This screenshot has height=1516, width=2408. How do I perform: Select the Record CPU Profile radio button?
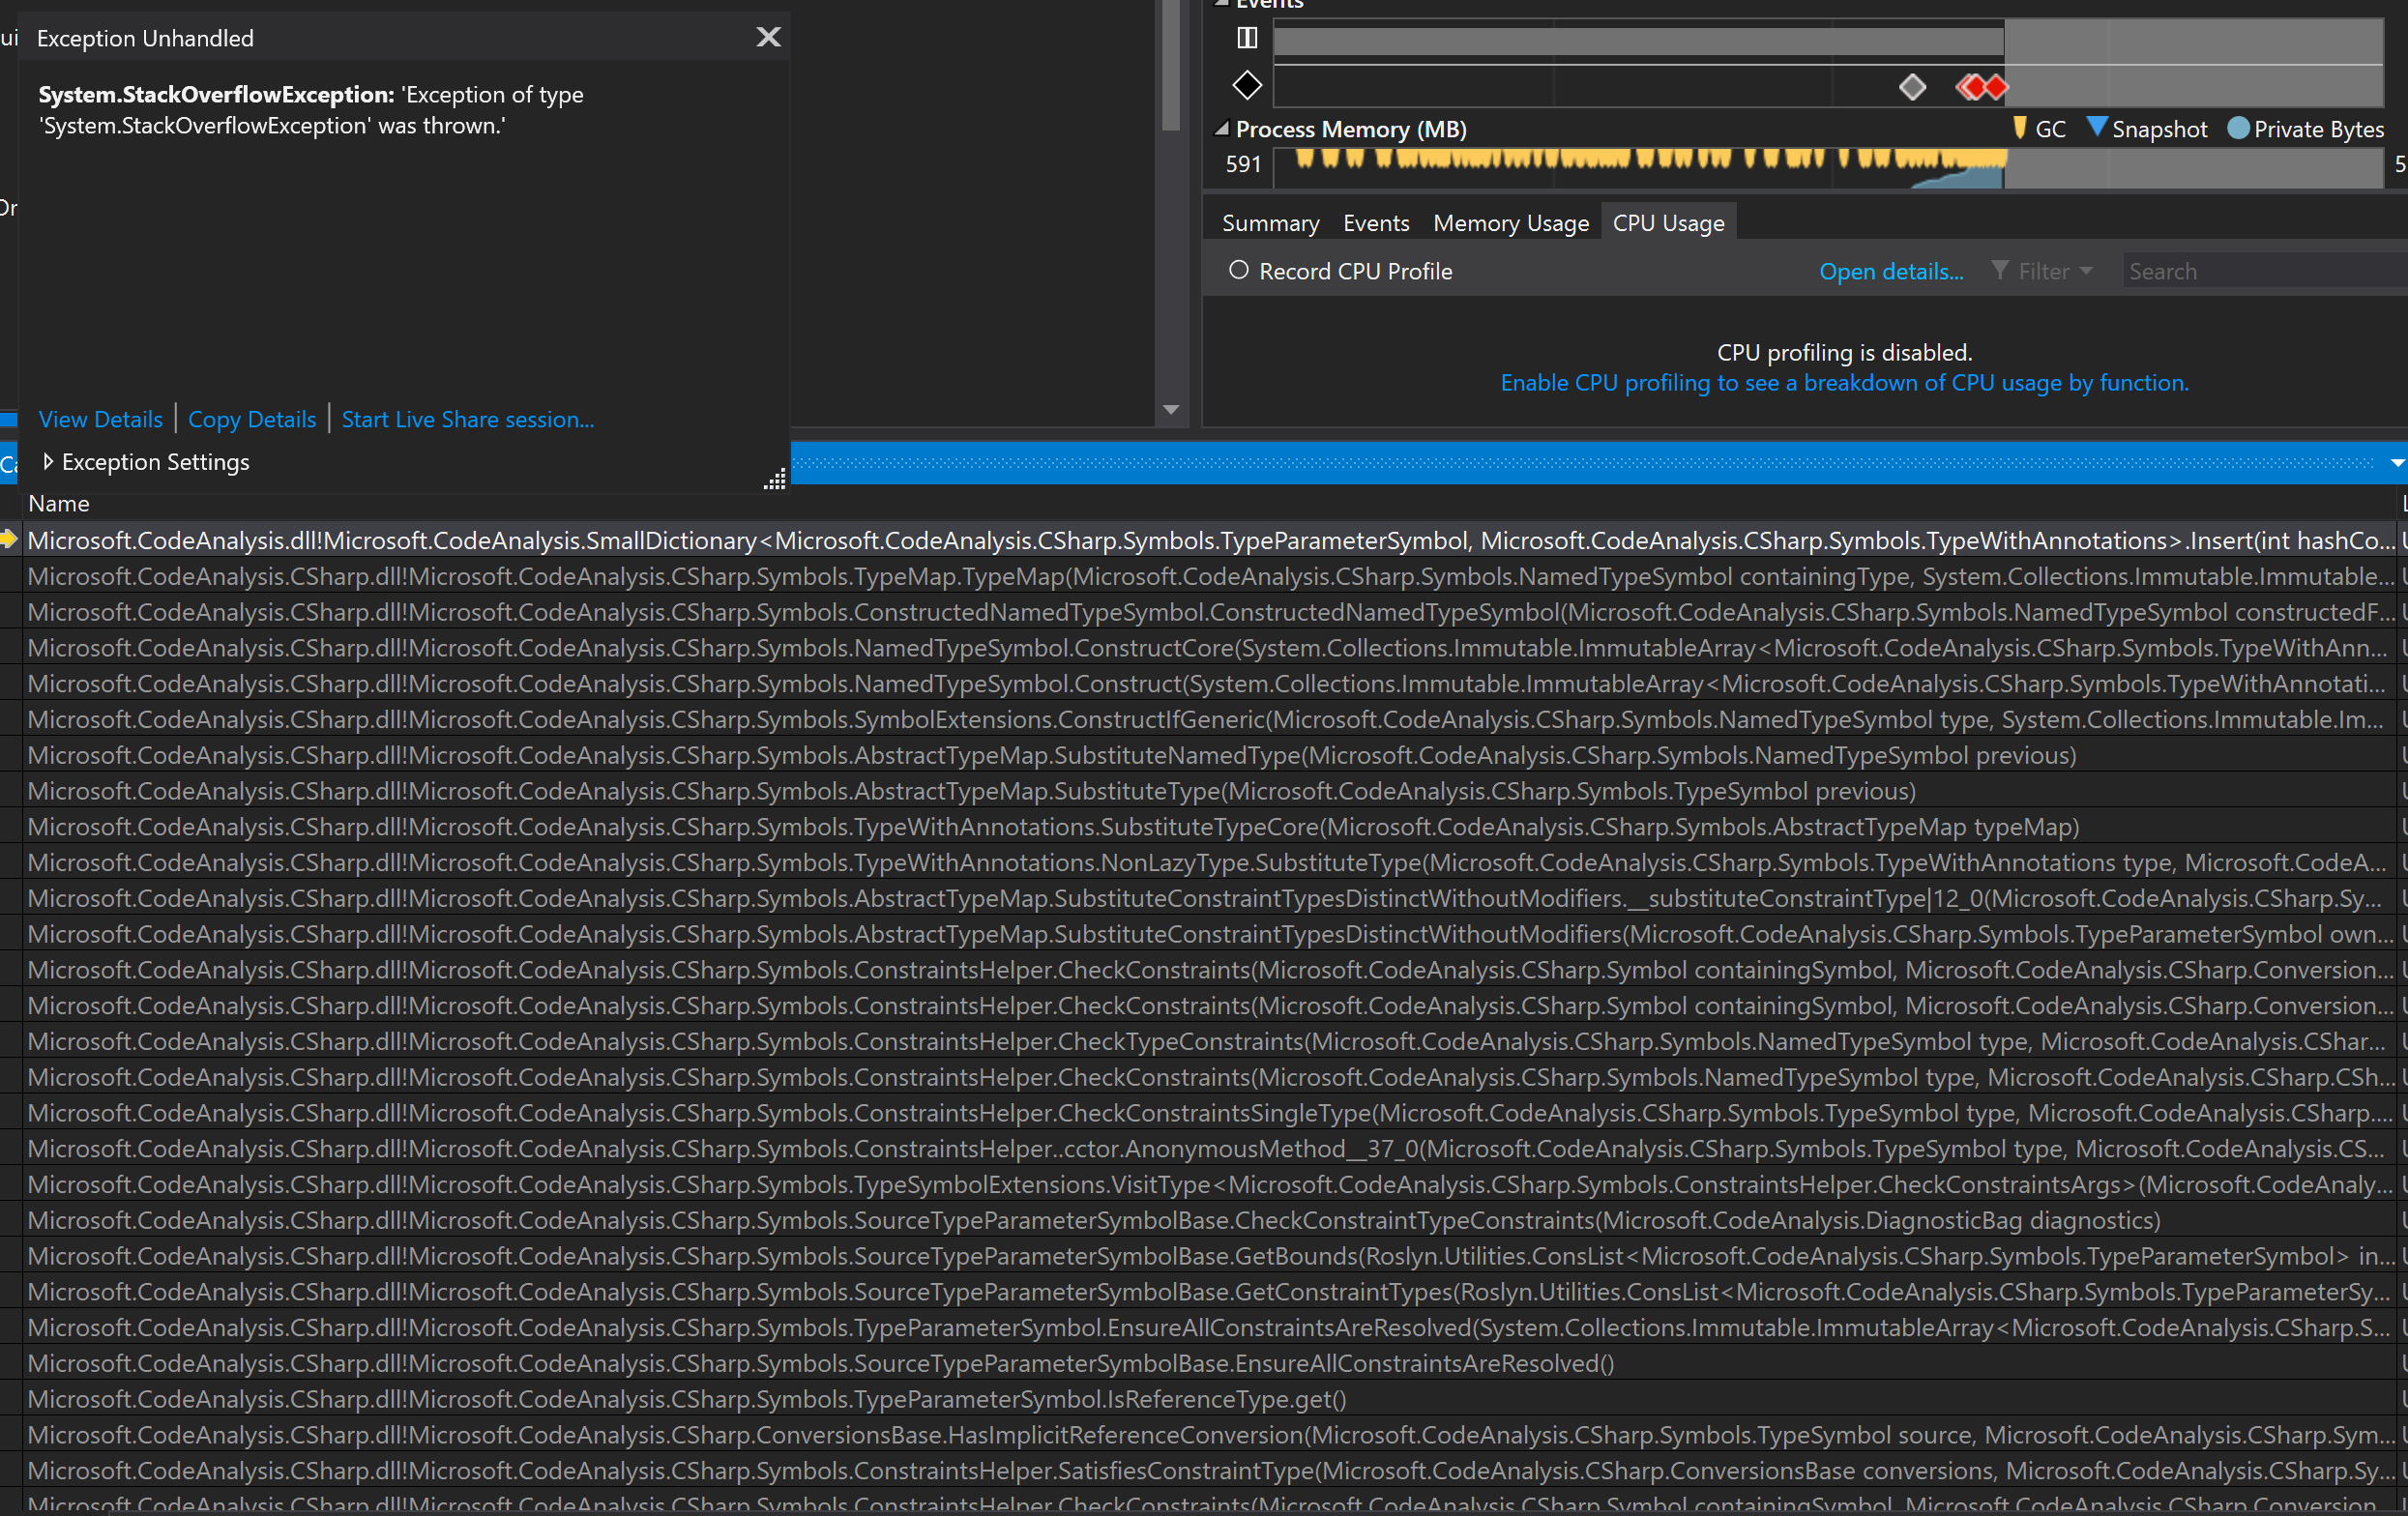(1239, 270)
